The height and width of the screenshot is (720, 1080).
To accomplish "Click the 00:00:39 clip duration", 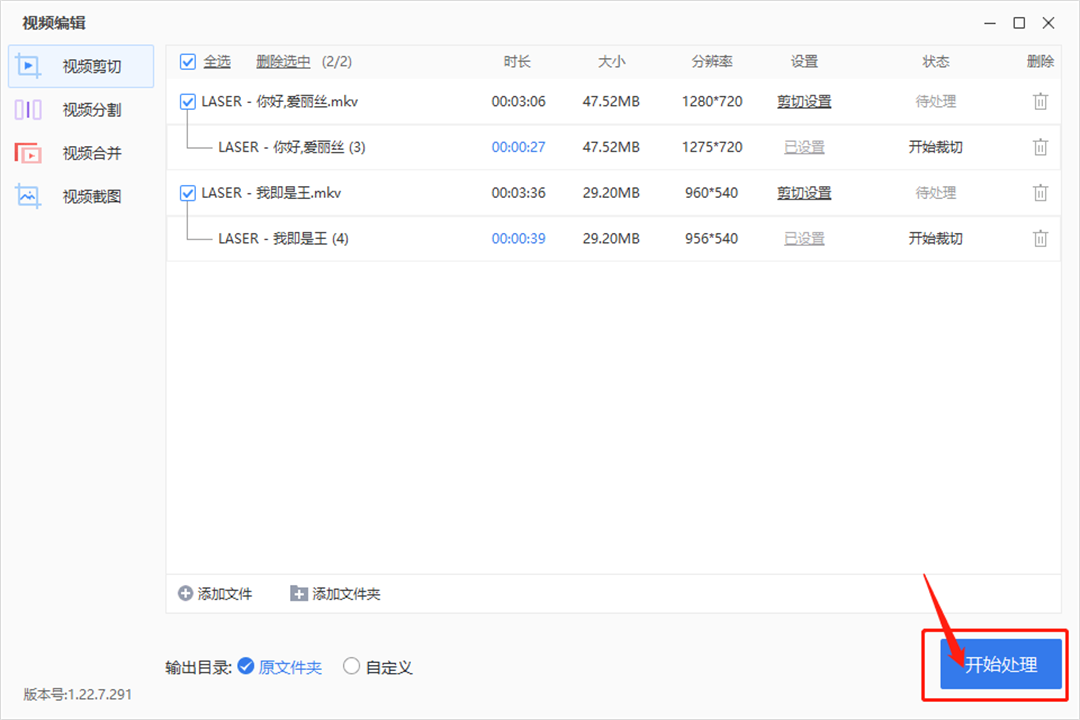I will pos(518,239).
